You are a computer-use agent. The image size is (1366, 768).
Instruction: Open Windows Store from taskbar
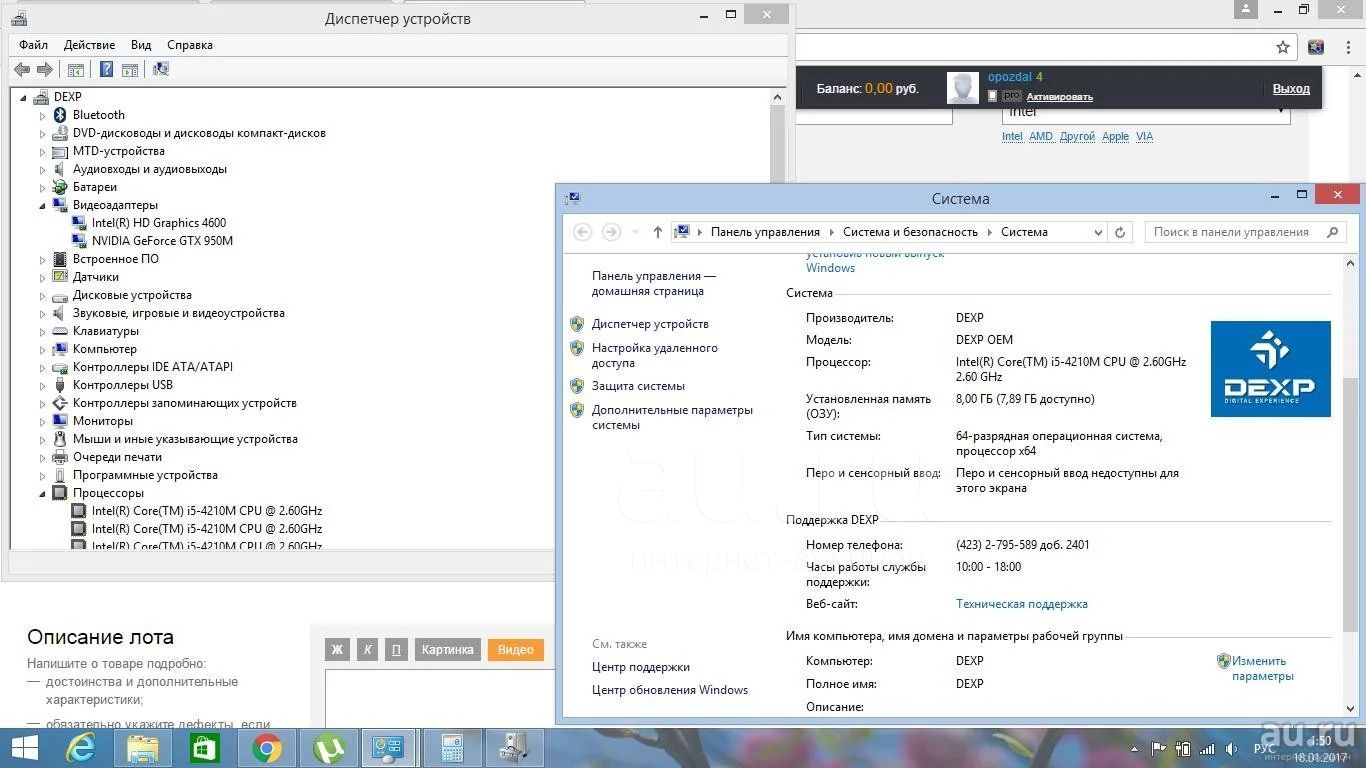(204, 748)
